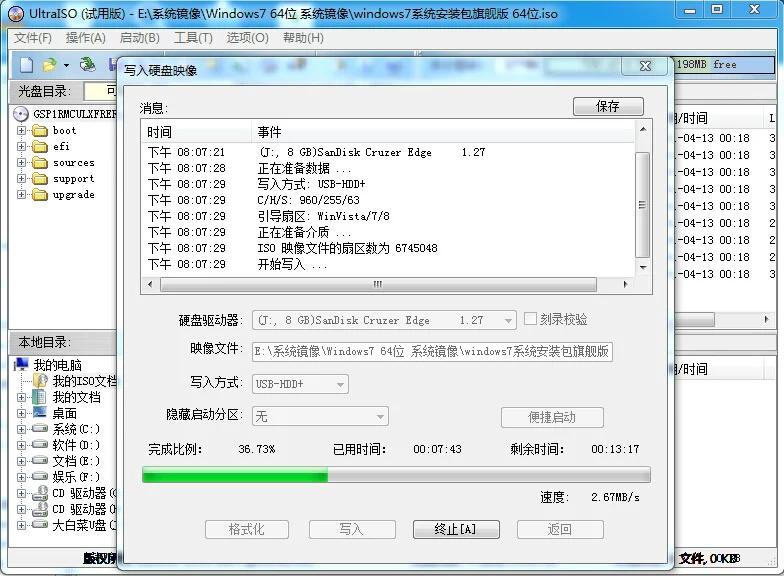Click the efi folder icon
The width and height of the screenshot is (784, 576).
tap(40, 147)
